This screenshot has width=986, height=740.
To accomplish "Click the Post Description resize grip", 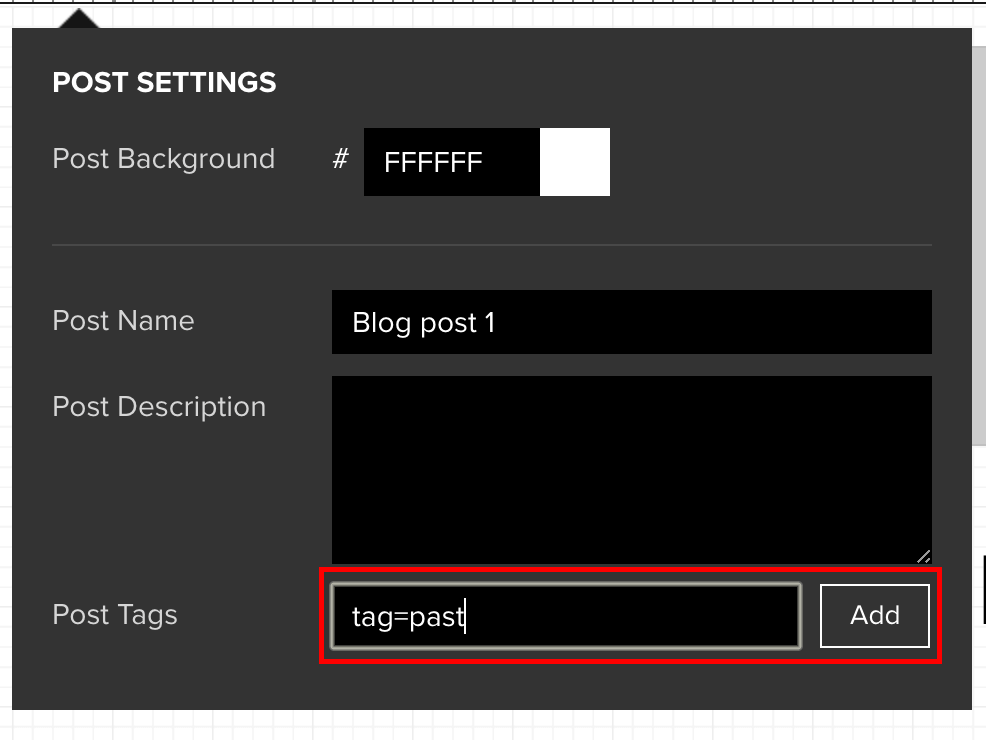I will [x=923, y=556].
